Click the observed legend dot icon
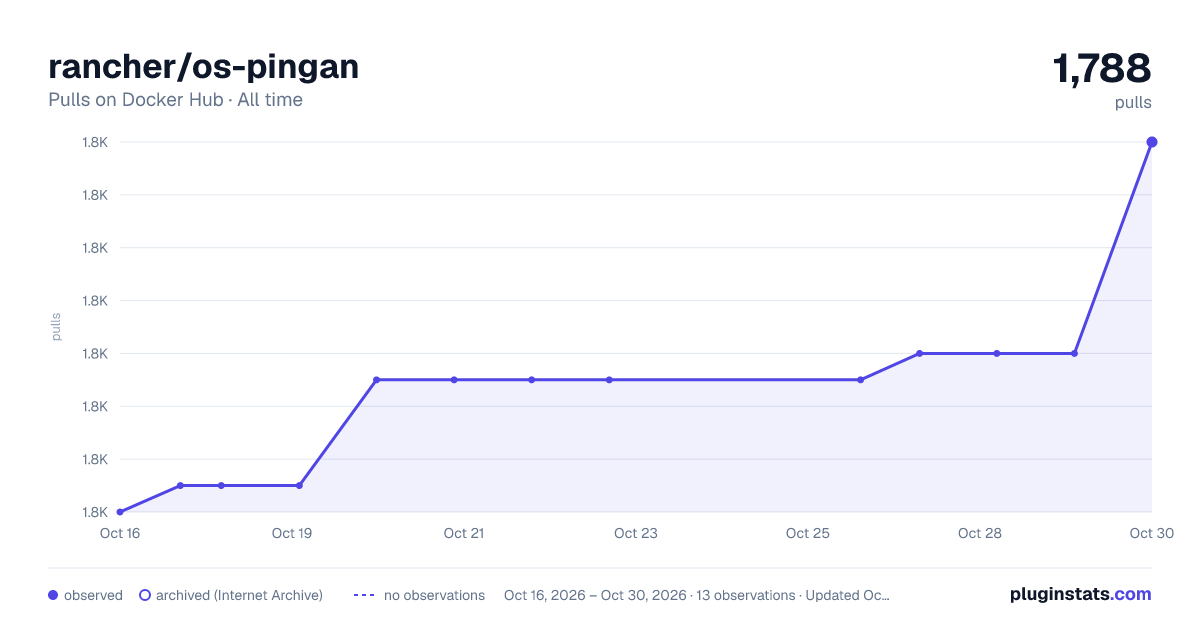 click(x=53, y=595)
